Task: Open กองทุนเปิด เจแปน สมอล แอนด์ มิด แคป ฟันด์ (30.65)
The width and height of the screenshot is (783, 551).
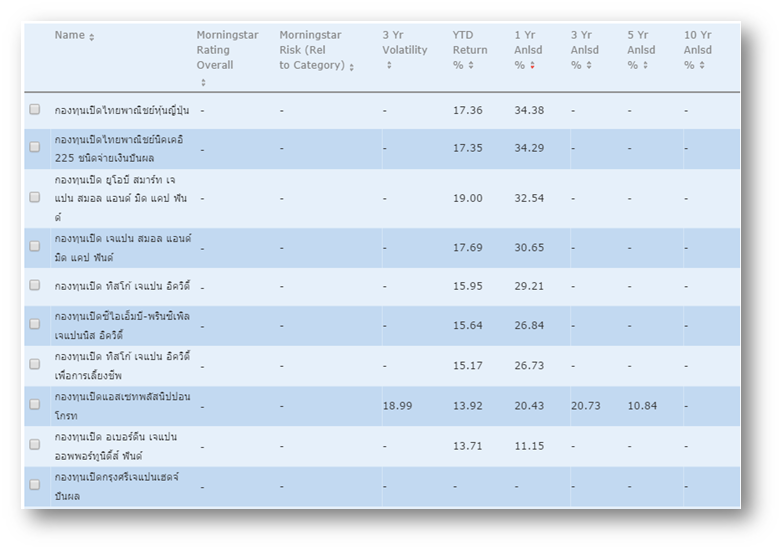Action: (122, 248)
